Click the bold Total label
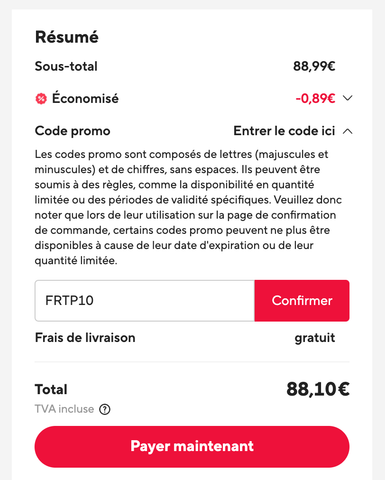385x480 pixels. coord(51,389)
